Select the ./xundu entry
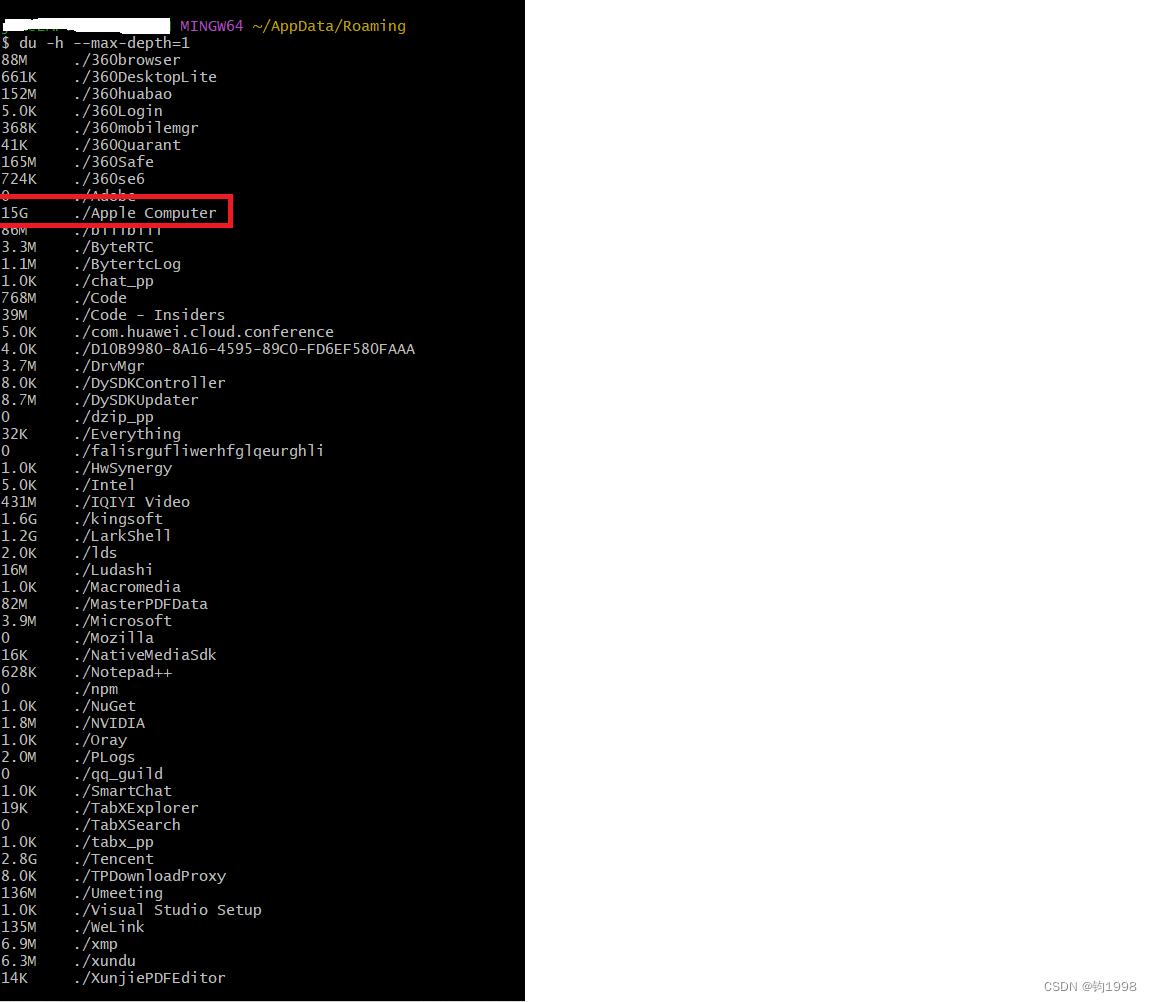 [x=68, y=961]
